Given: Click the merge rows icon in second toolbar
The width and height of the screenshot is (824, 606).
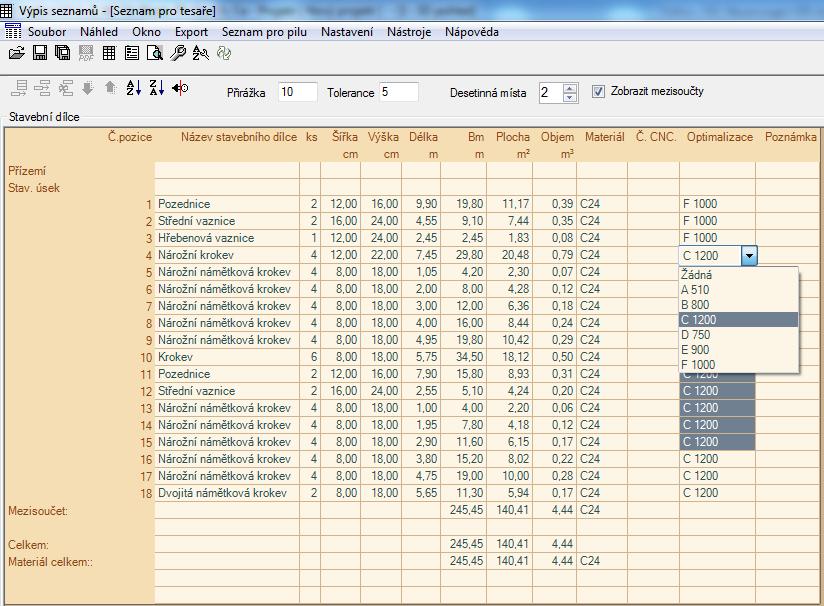Looking at the screenshot, I should pos(42,88).
